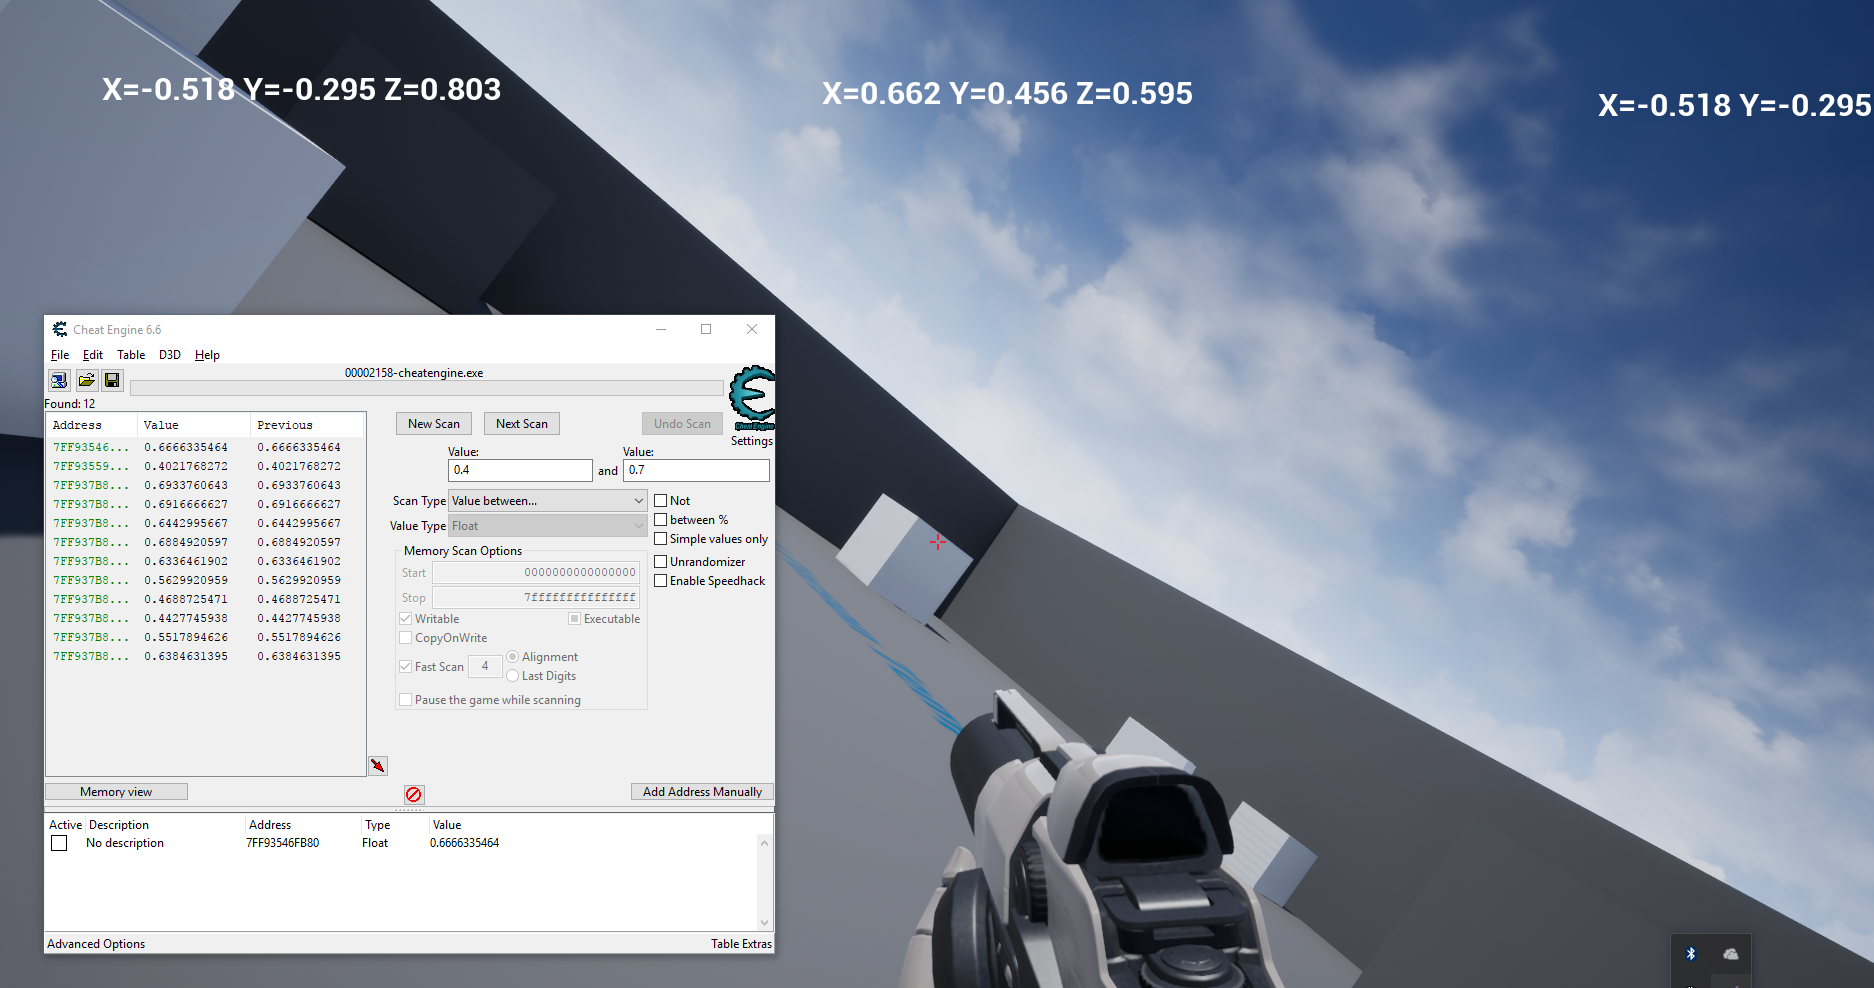Click the cloud icon in system tray
The image size is (1874, 988).
tap(1730, 953)
